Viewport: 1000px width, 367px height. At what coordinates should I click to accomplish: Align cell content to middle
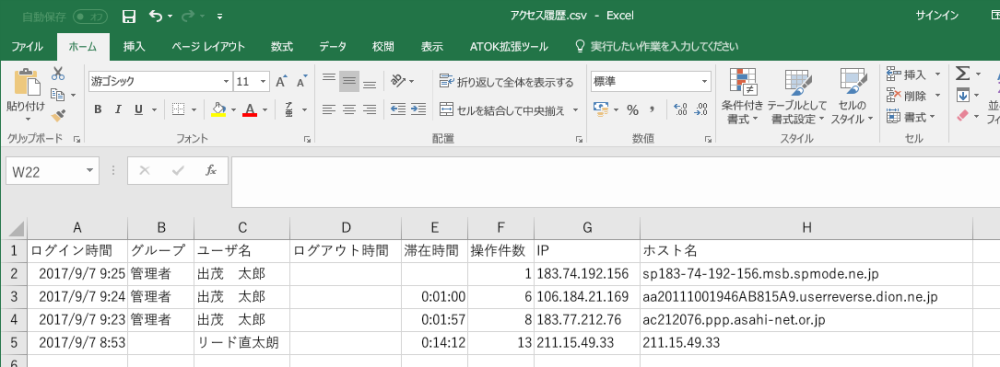(x=349, y=81)
